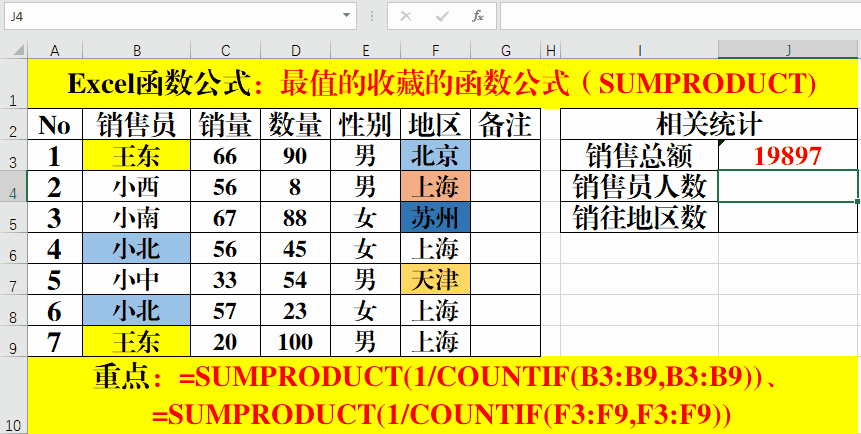The image size is (861, 434).
Task: Select the 销往地区数 label cell
Action: (x=639, y=218)
